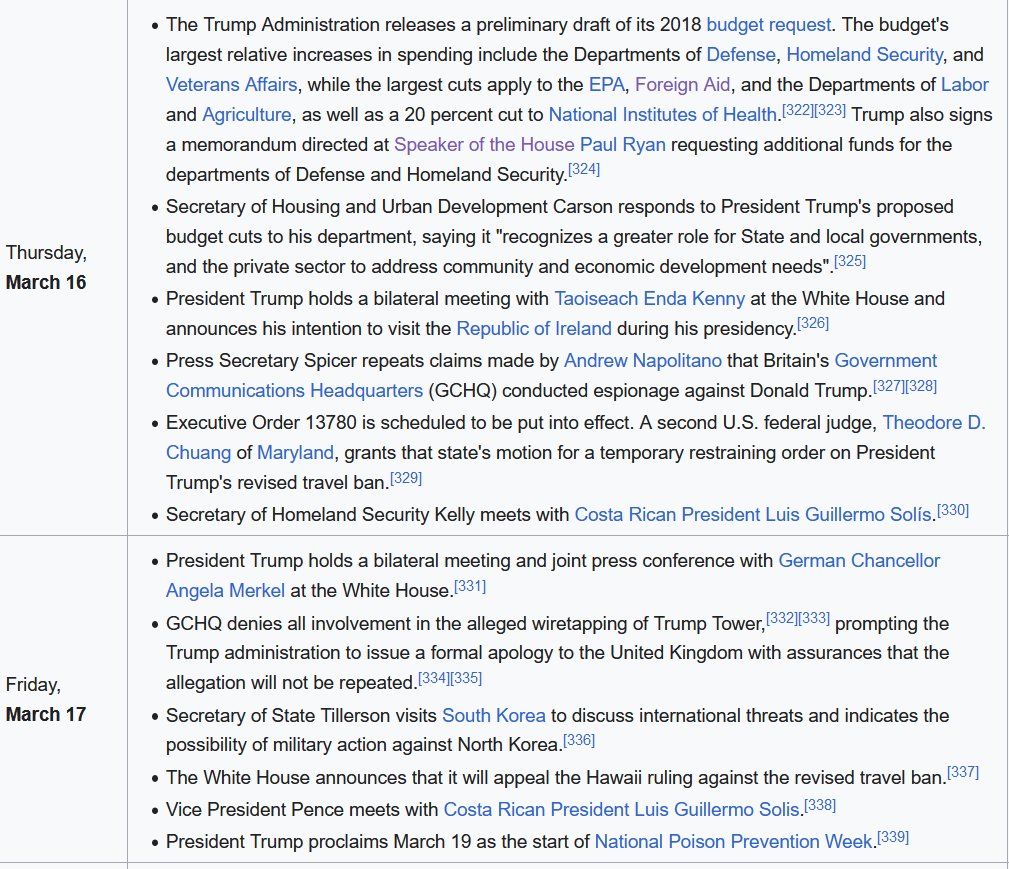Follow the Republic of Ireland link
Image resolution: width=1009 pixels, height=869 pixels.
point(533,329)
